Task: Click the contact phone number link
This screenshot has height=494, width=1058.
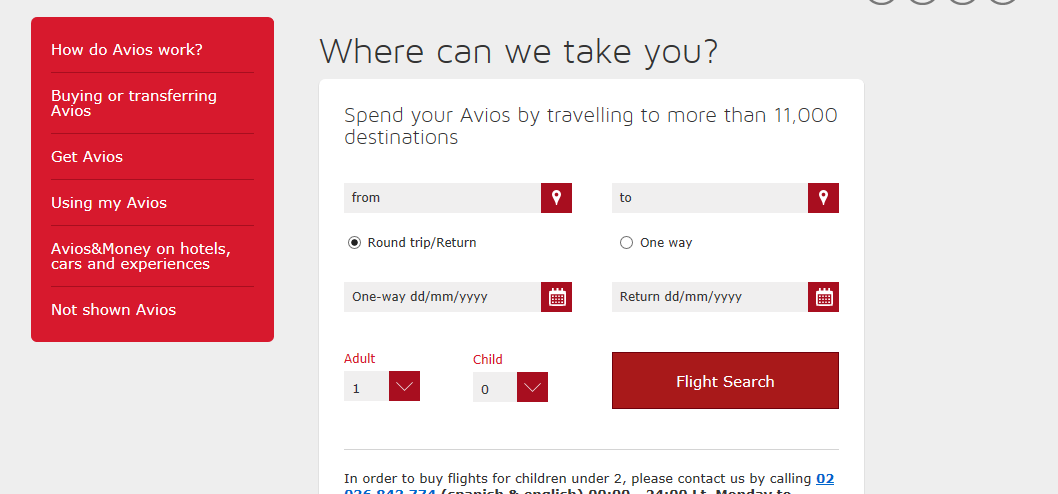Action: point(824,479)
